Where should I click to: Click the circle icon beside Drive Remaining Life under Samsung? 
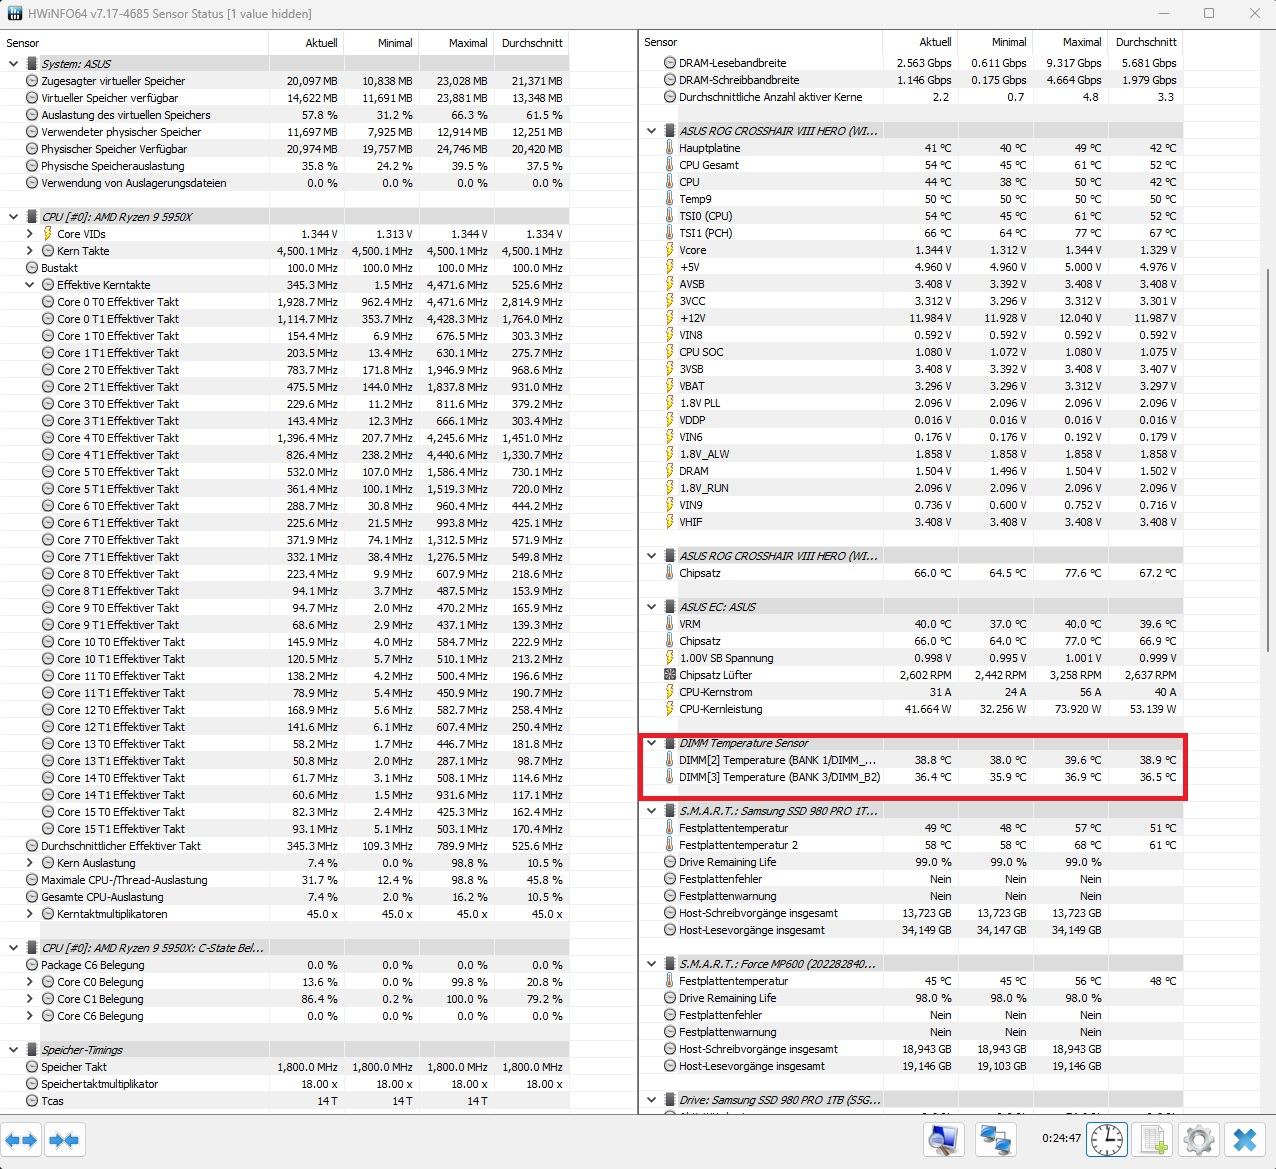[670, 862]
